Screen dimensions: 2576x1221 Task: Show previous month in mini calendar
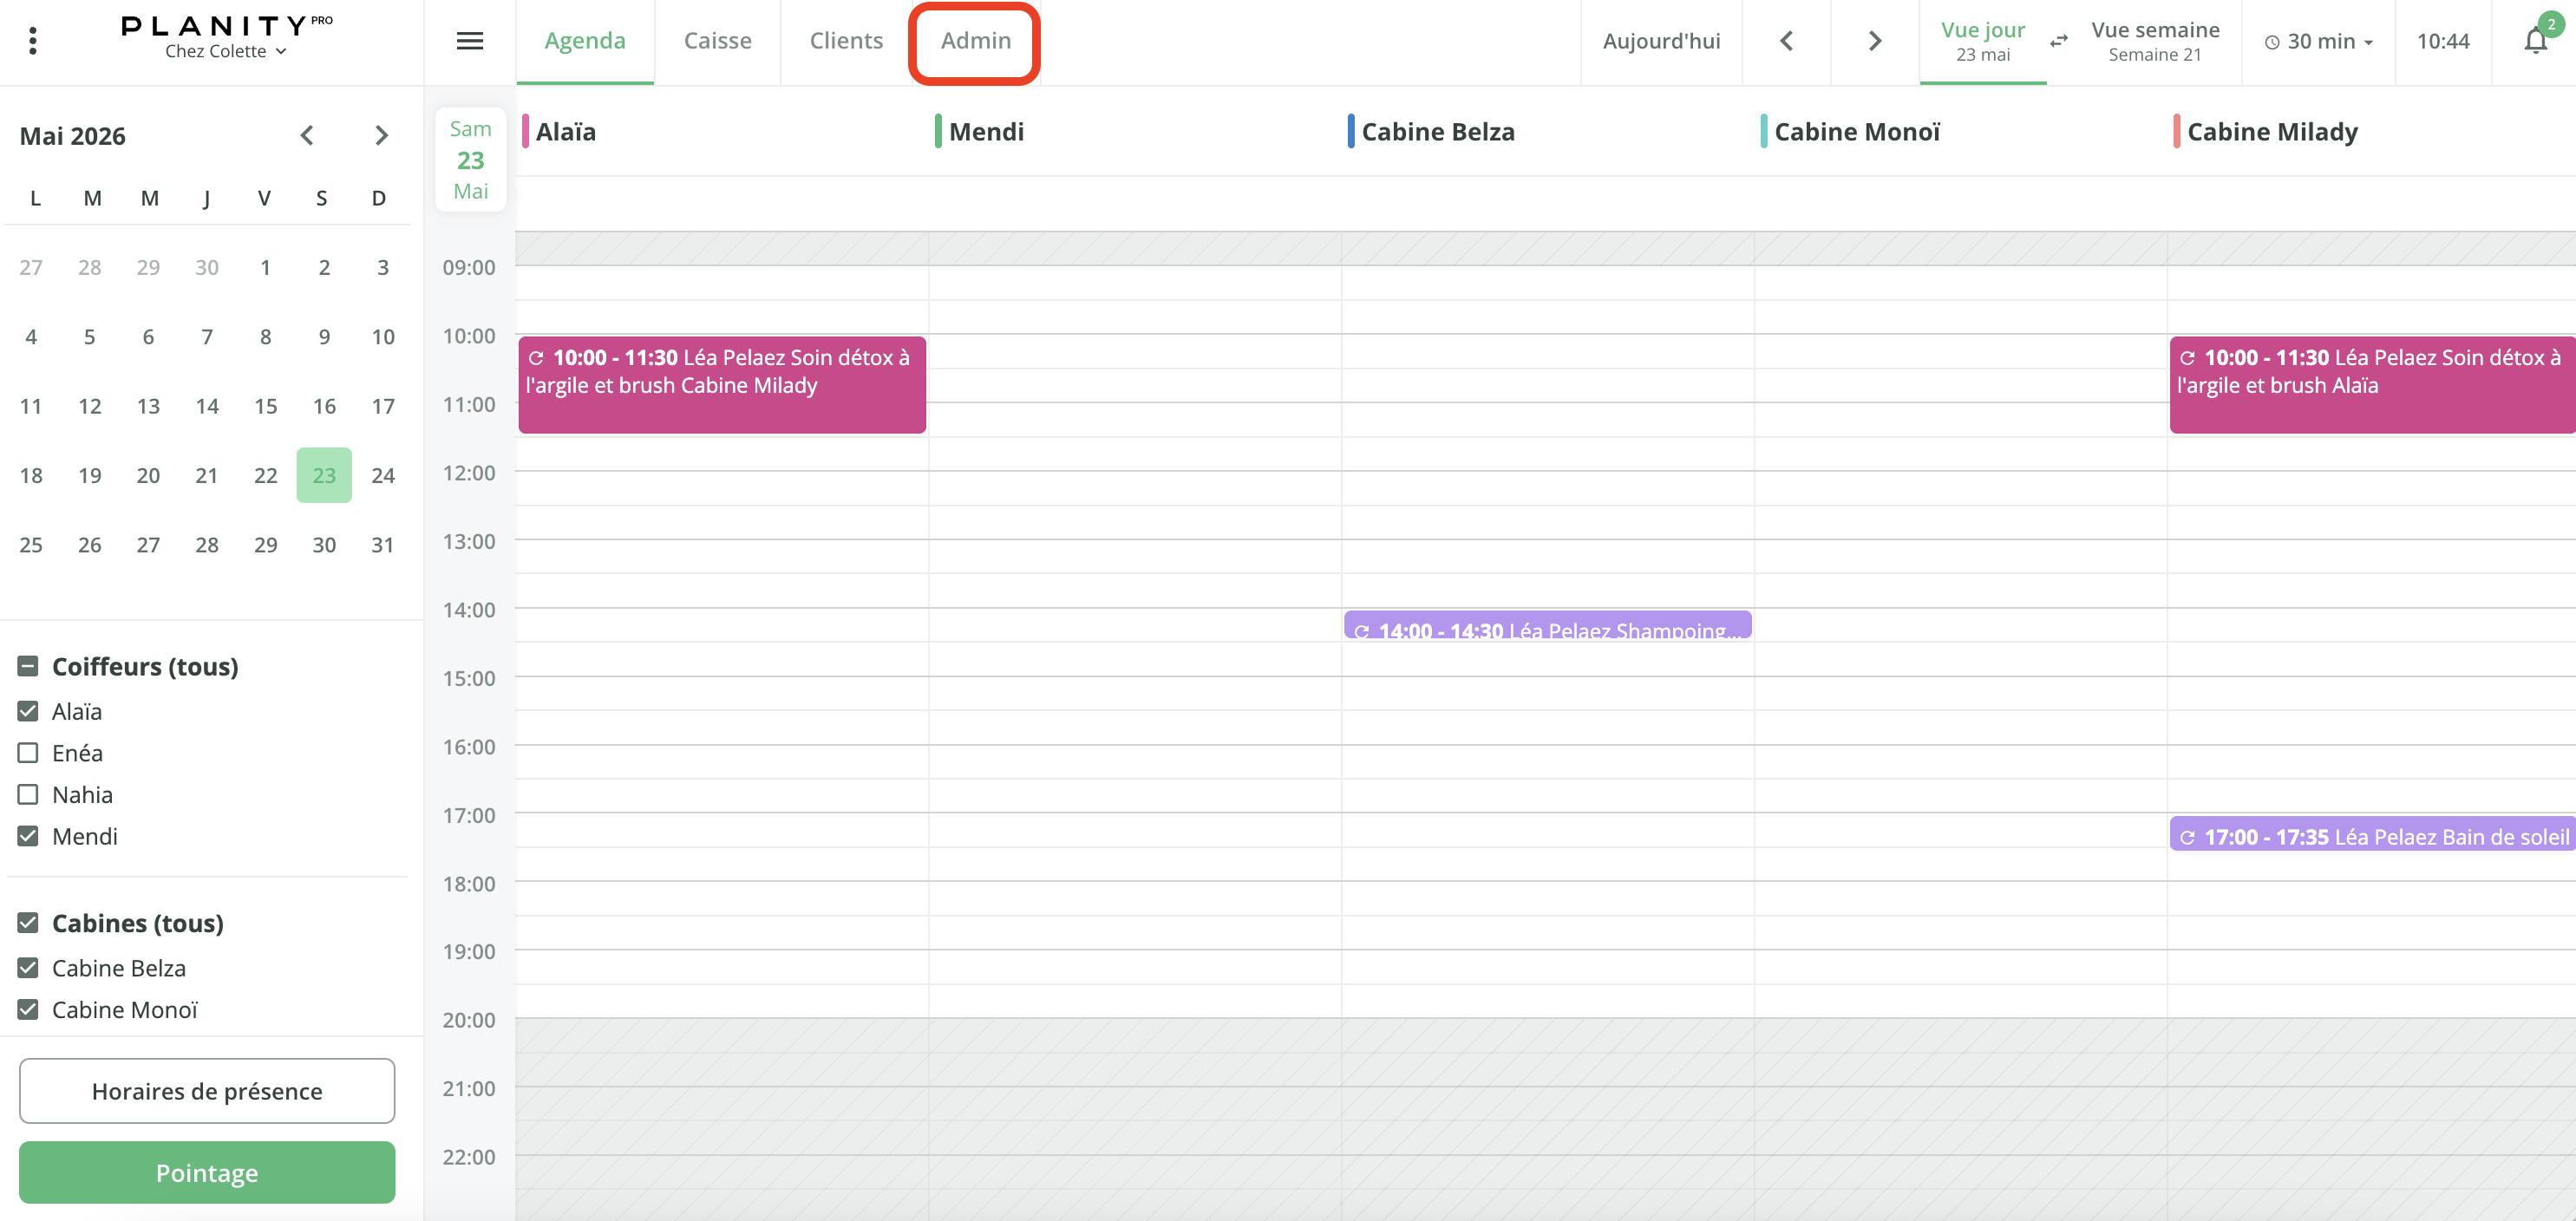(x=307, y=136)
